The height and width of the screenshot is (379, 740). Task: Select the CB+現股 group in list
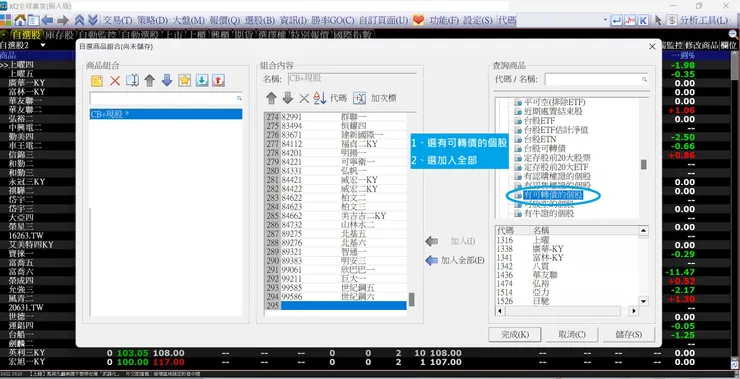(x=166, y=114)
